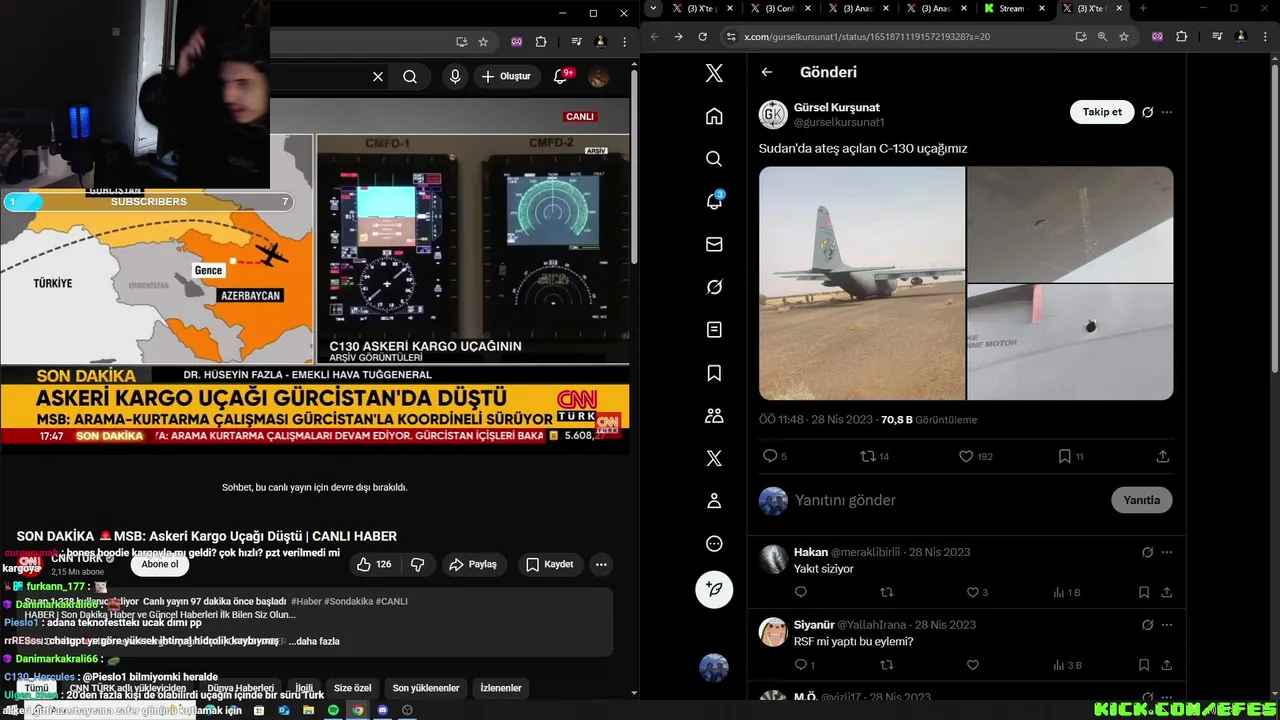Open YouTube video three-dot more actions
Image resolution: width=1280 pixels, height=720 pixels.
pyautogui.click(x=601, y=564)
